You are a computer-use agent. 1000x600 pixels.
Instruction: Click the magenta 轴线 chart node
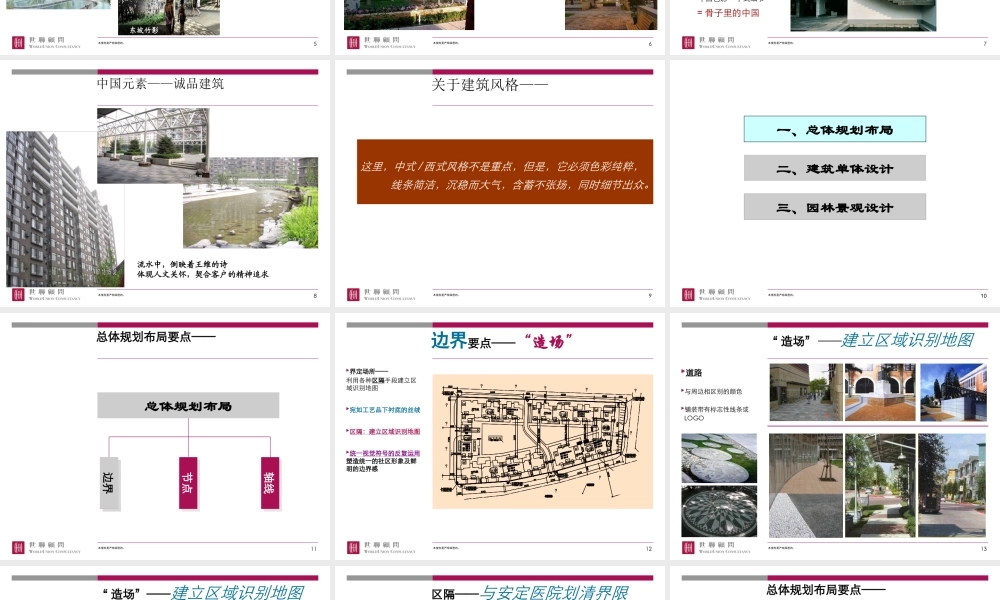270,483
